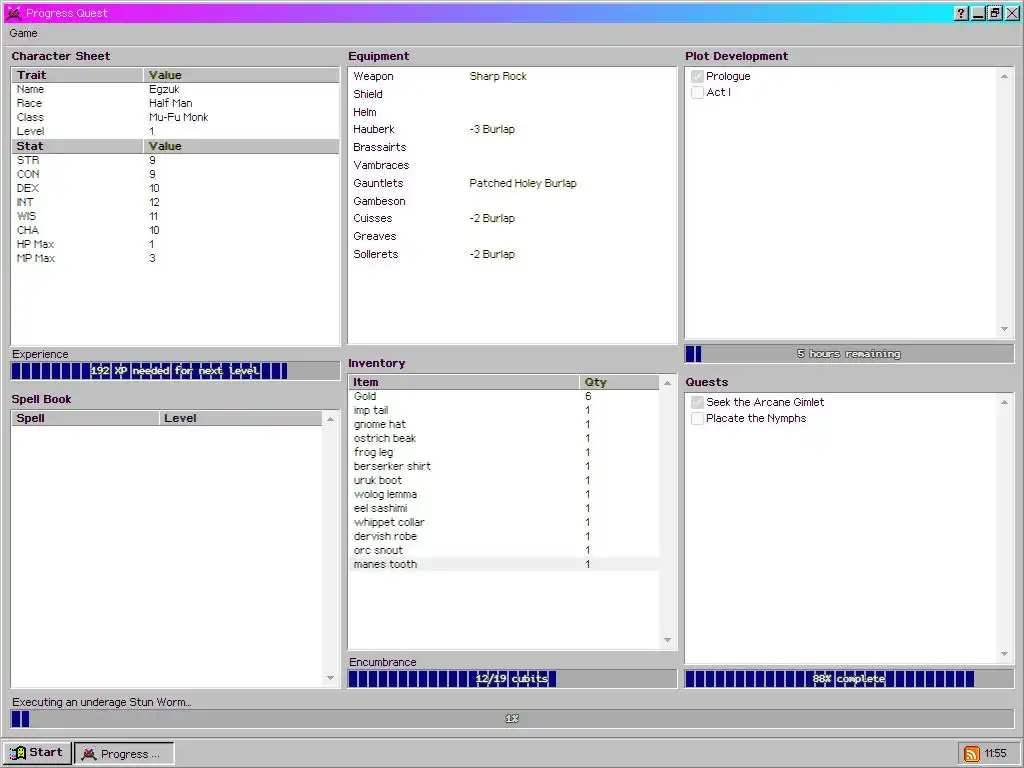Select the STR stat row
This screenshot has height=768, width=1024.
point(175,160)
